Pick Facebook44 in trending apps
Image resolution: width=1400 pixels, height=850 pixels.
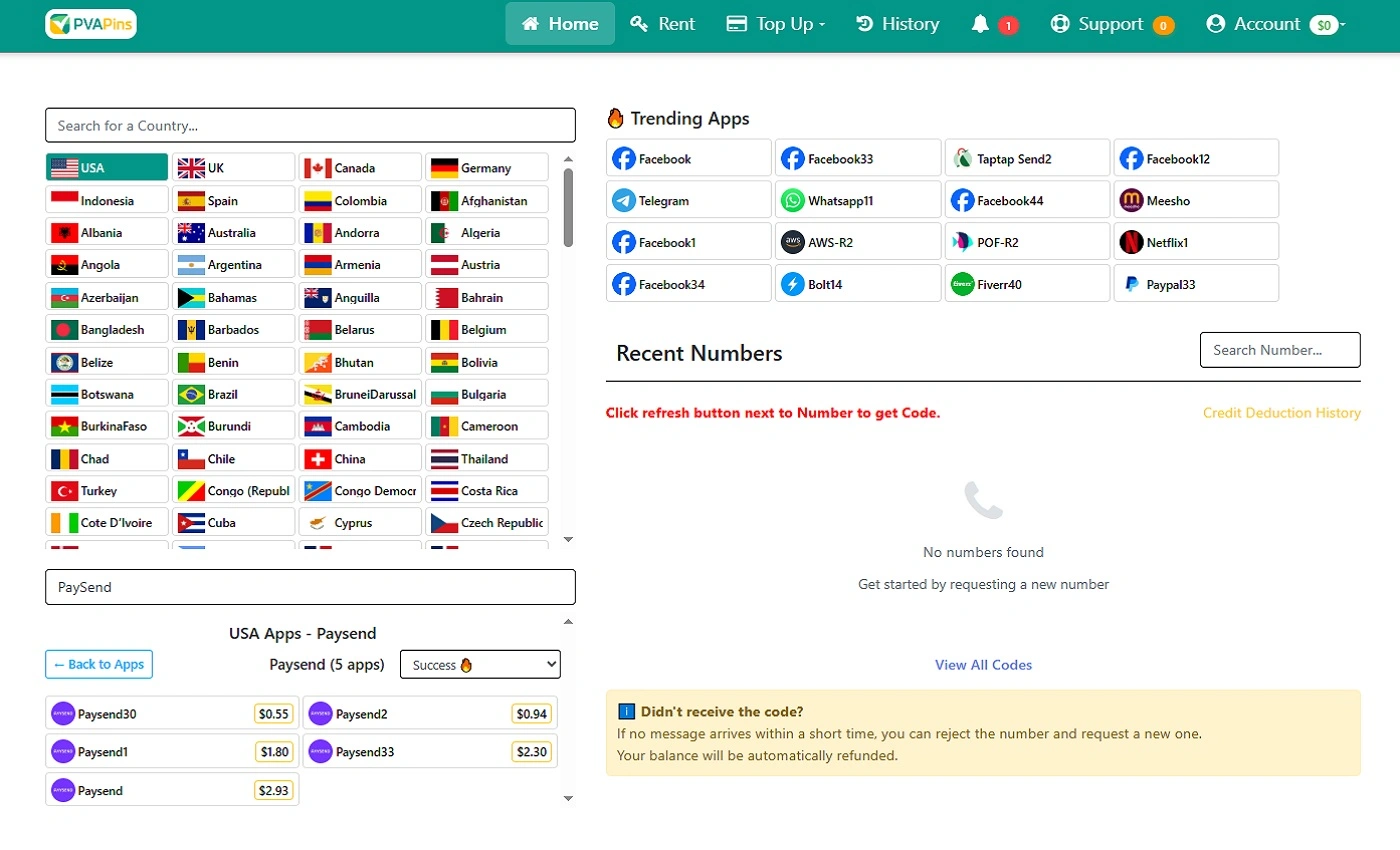coord(1027,200)
